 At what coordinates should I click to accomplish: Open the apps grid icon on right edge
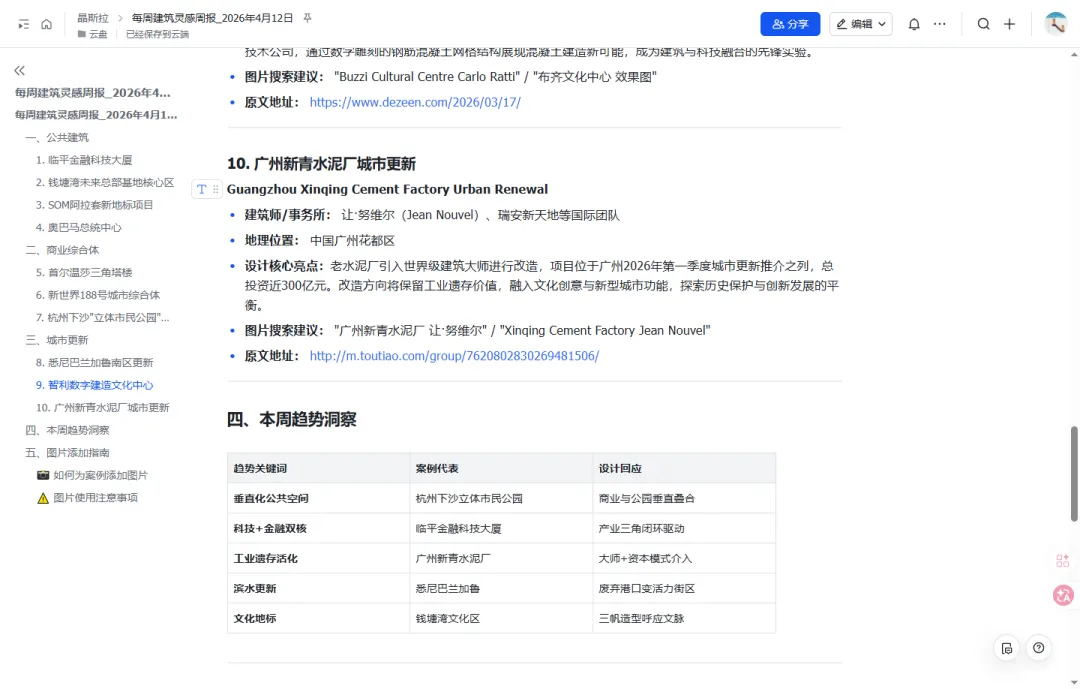(x=1063, y=561)
